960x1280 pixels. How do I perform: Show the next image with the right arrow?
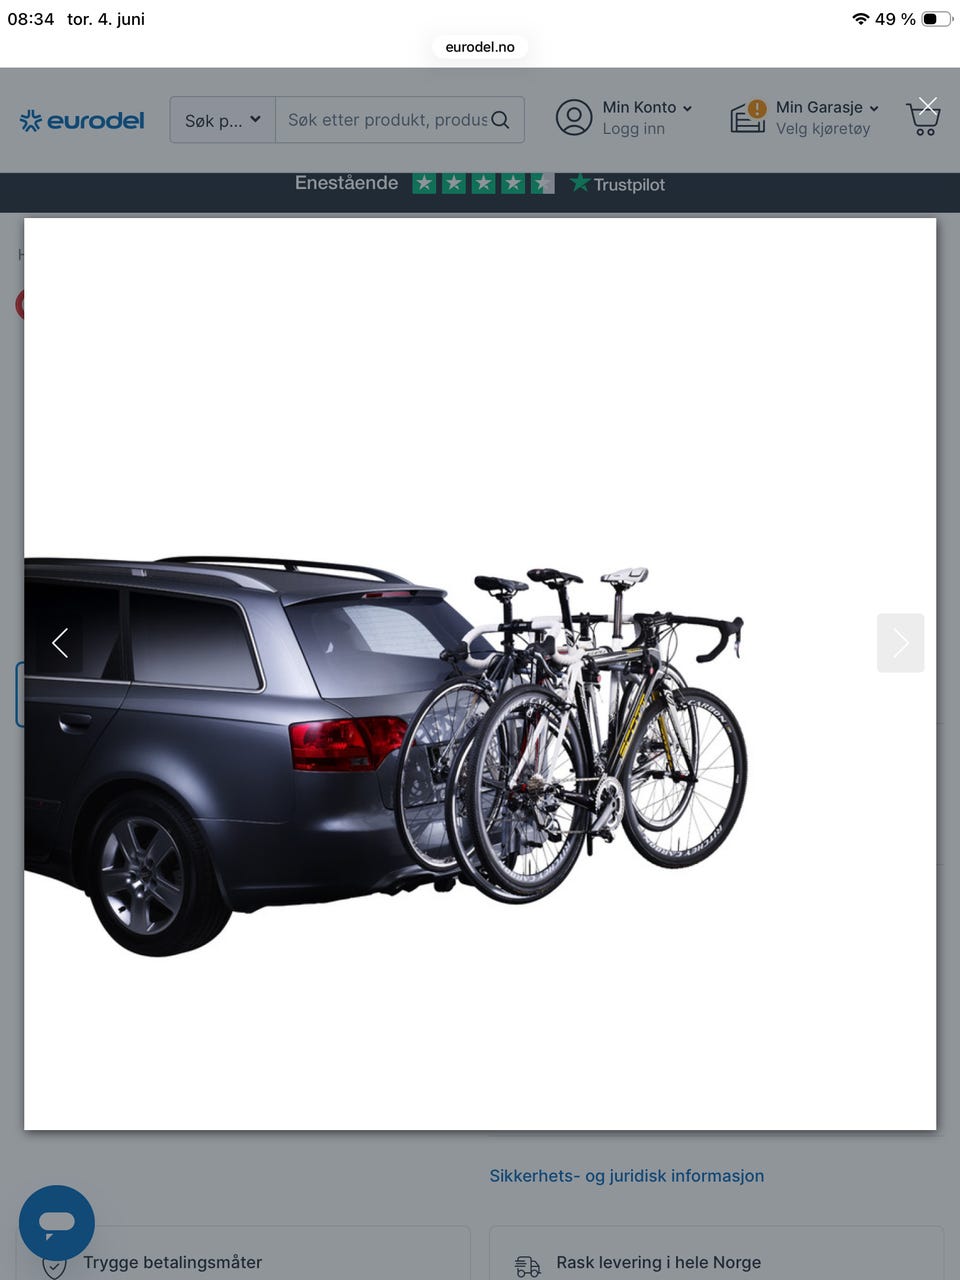coord(900,643)
